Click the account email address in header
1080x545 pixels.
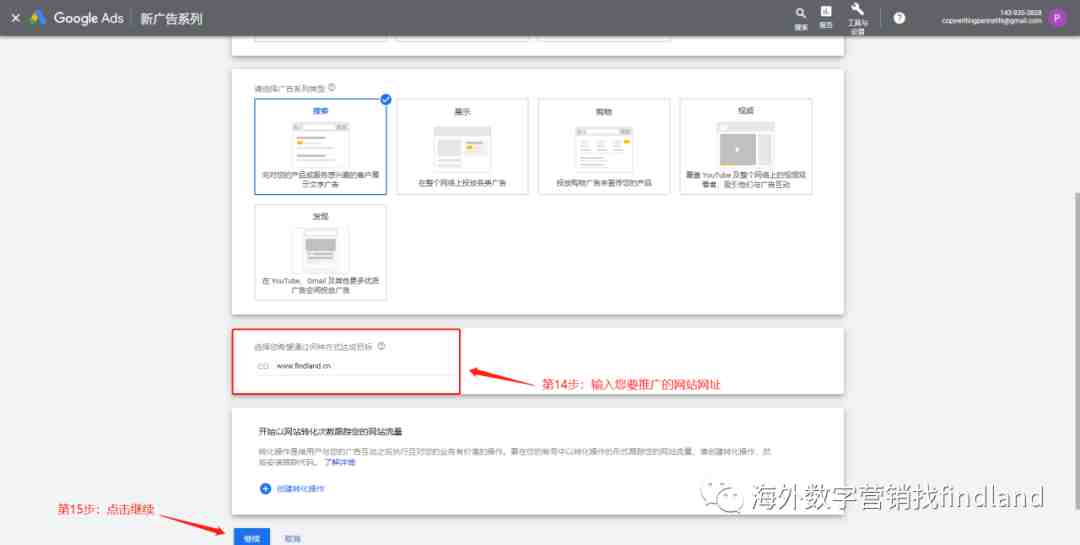tap(991, 21)
